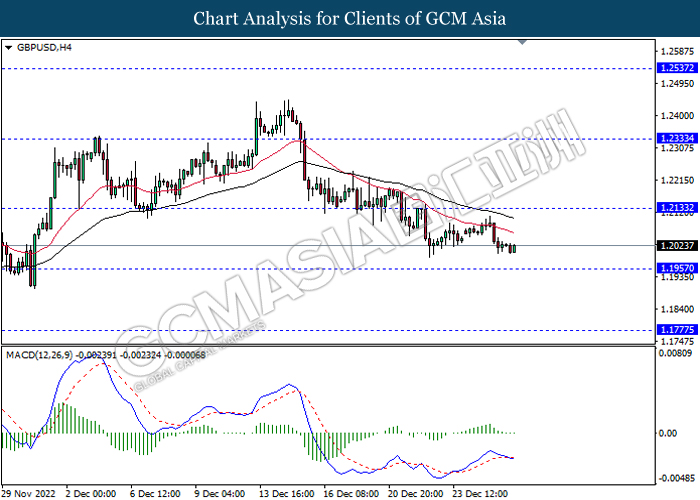The image size is (700, 500).
Task: Select the 1.17775 price level label
Action: [677, 330]
